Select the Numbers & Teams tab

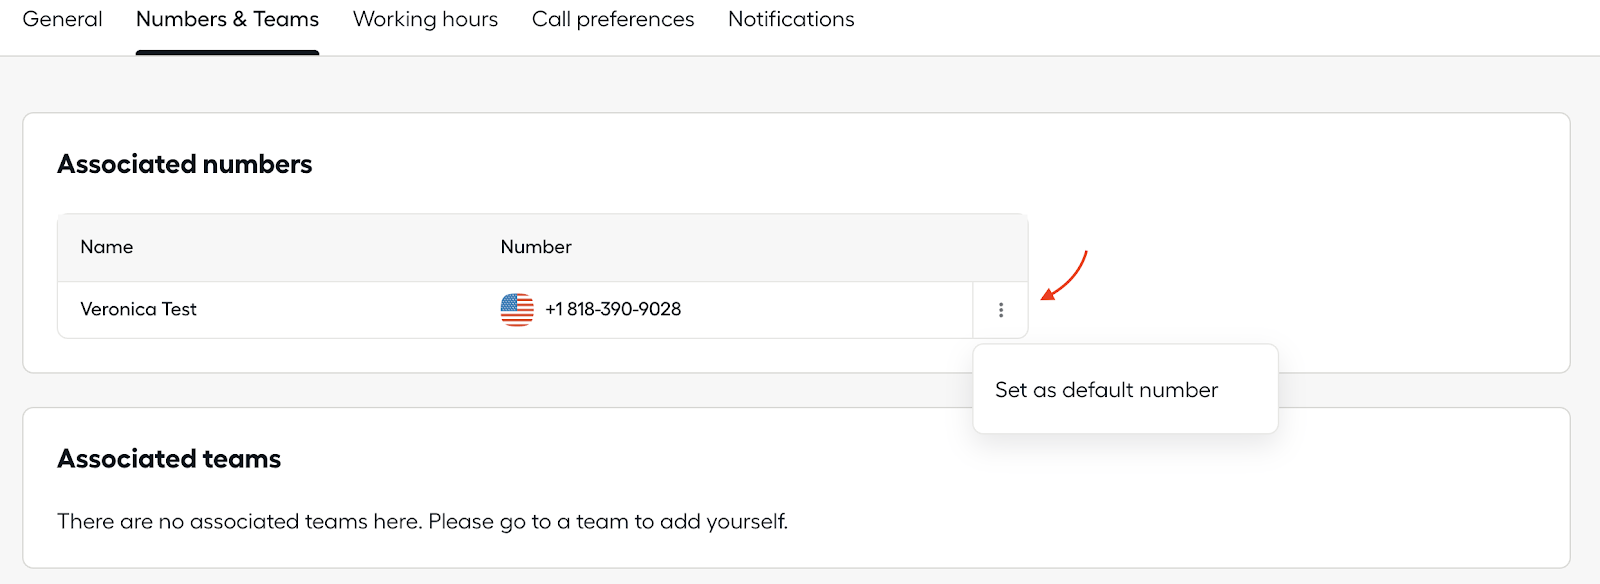(x=227, y=19)
